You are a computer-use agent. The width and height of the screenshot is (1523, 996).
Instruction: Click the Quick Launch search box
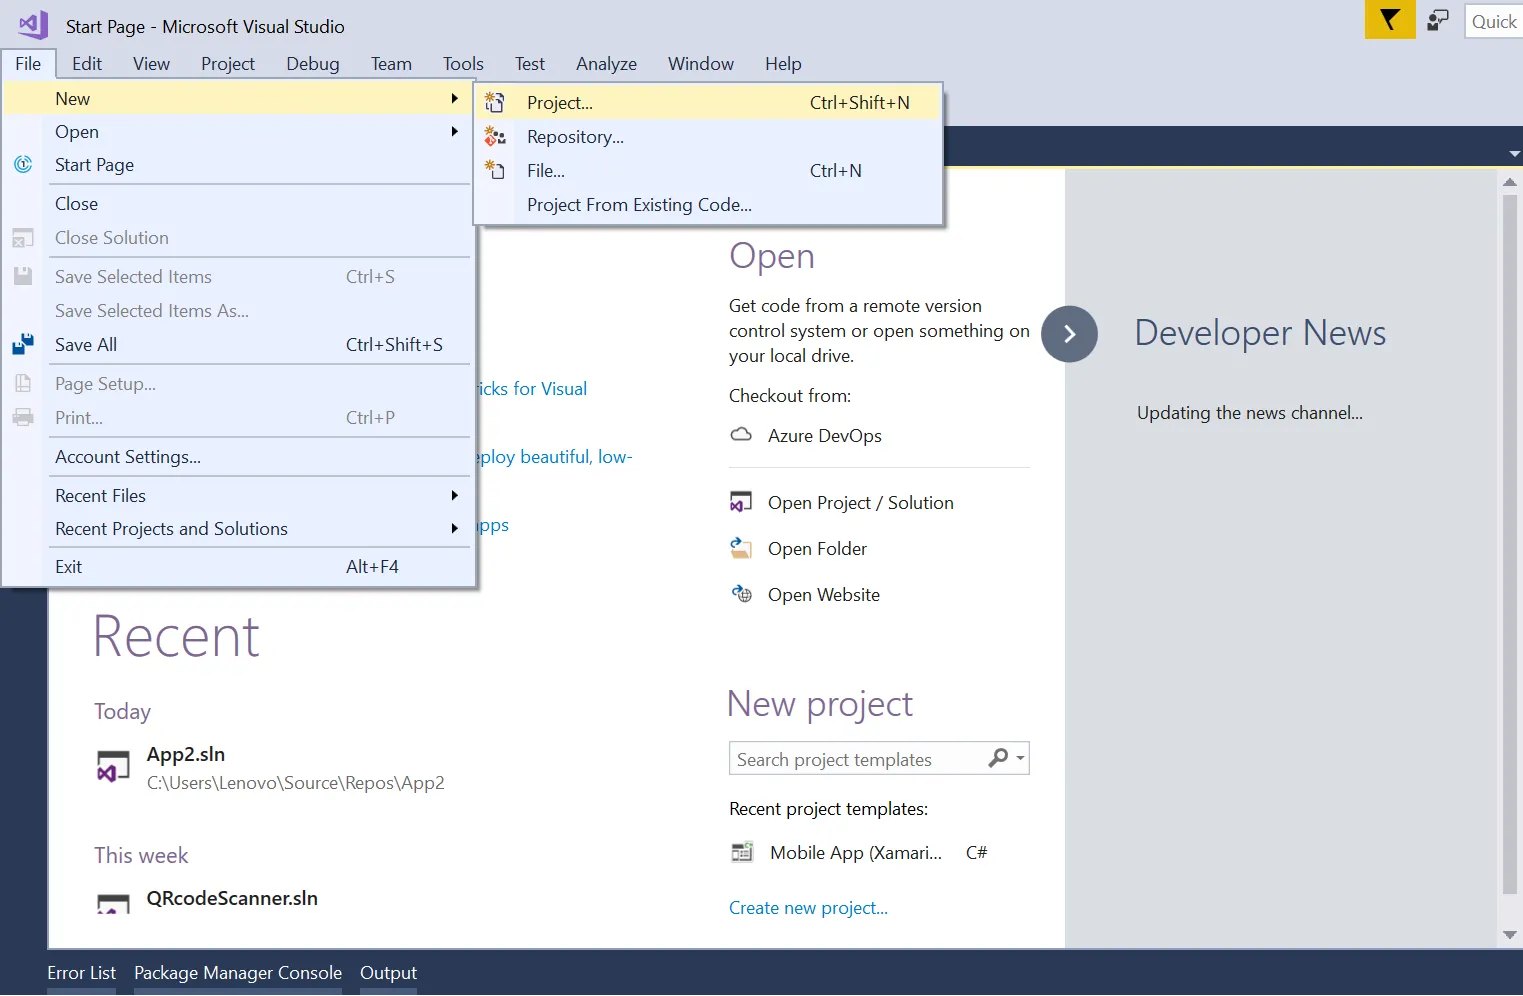pos(1494,21)
